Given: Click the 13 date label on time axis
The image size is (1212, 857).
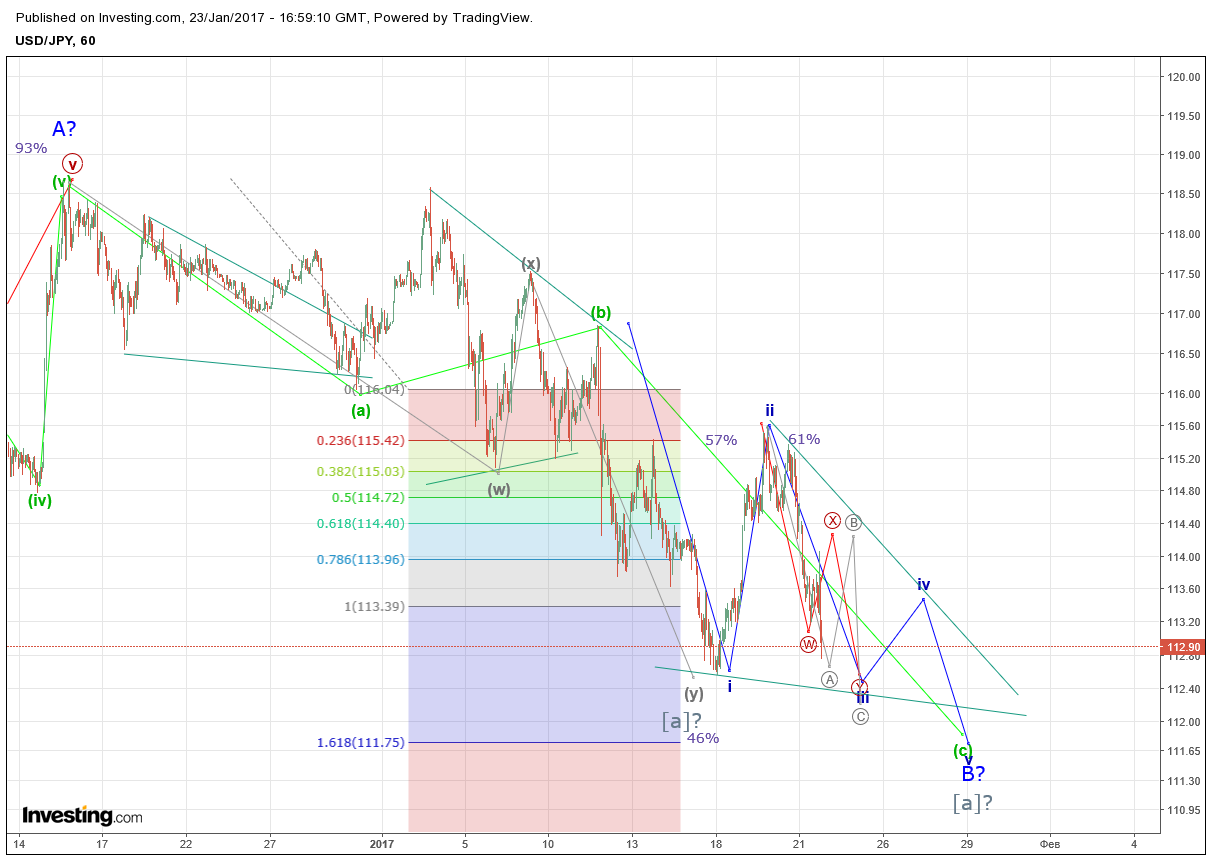Looking at the screenshot, I should pyautogui.click(x=631, y=844).
